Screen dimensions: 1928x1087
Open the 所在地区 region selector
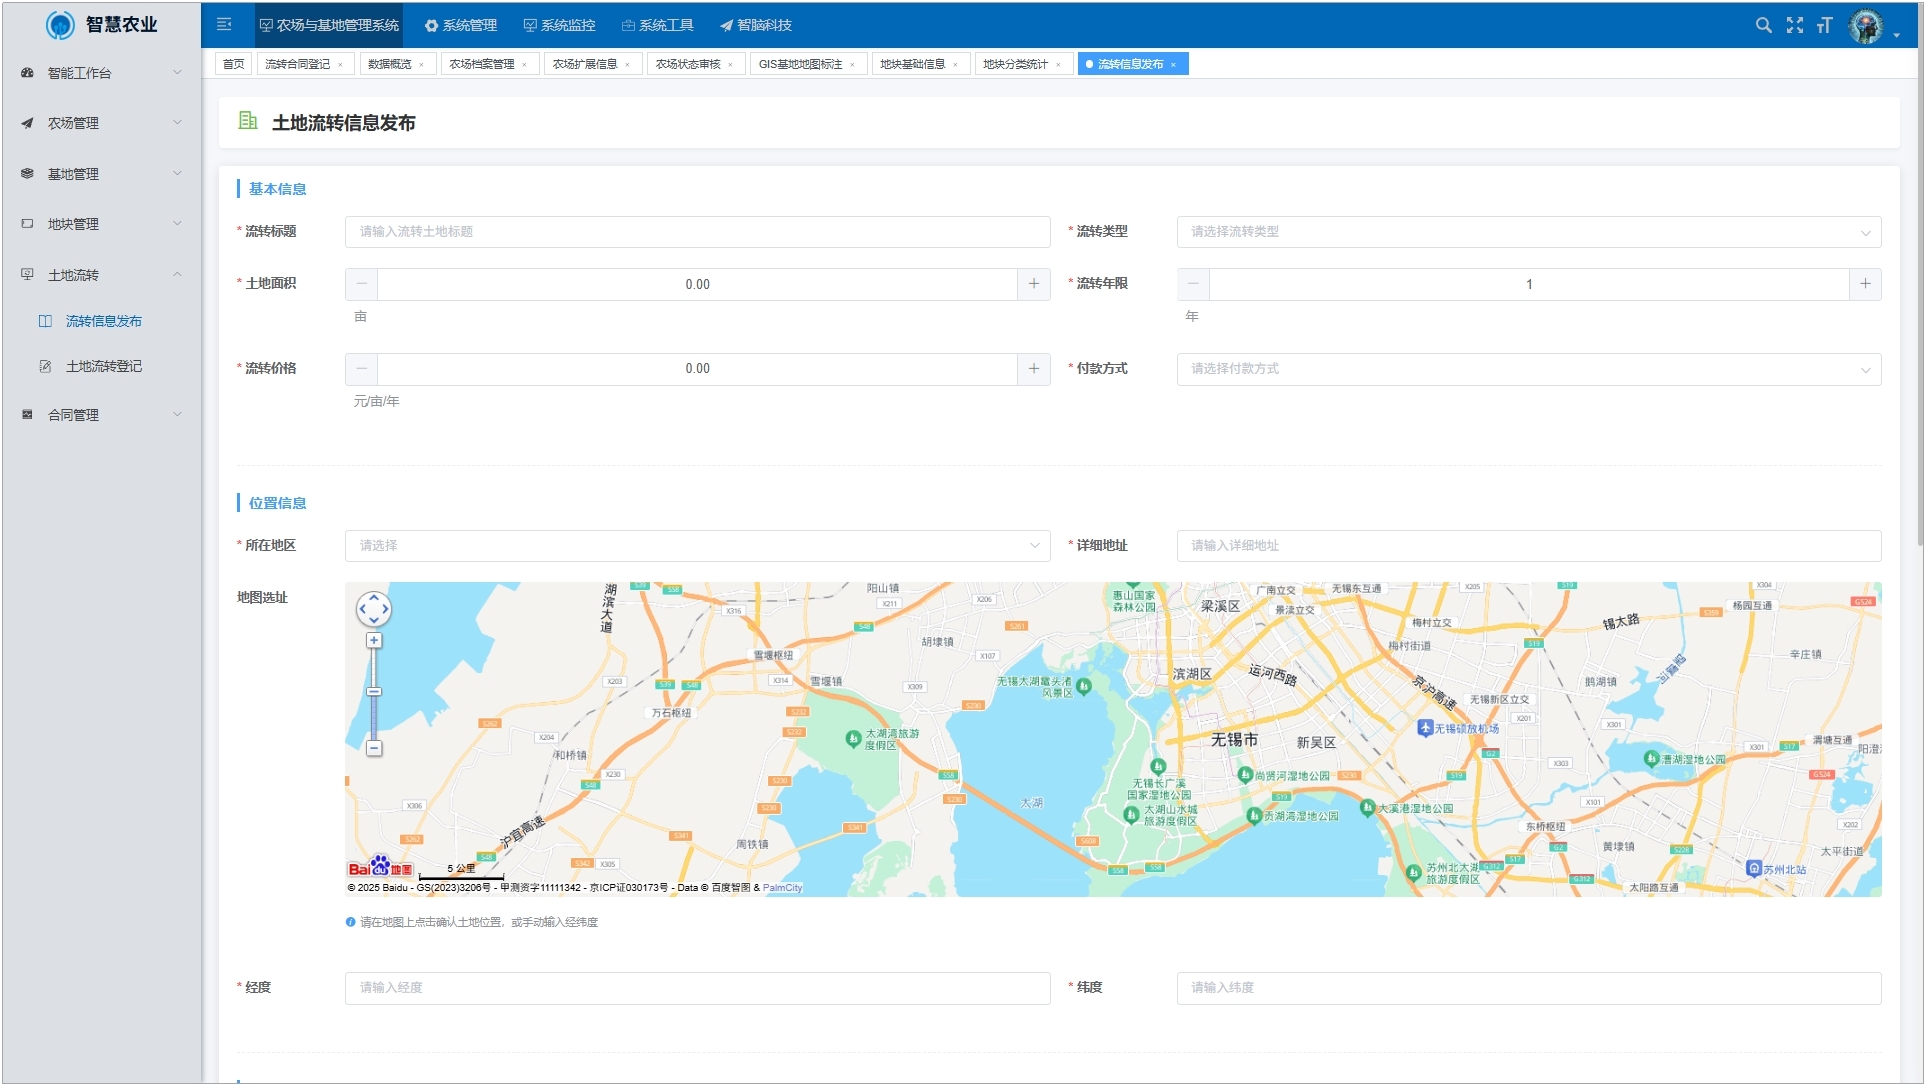click(697, 546)
